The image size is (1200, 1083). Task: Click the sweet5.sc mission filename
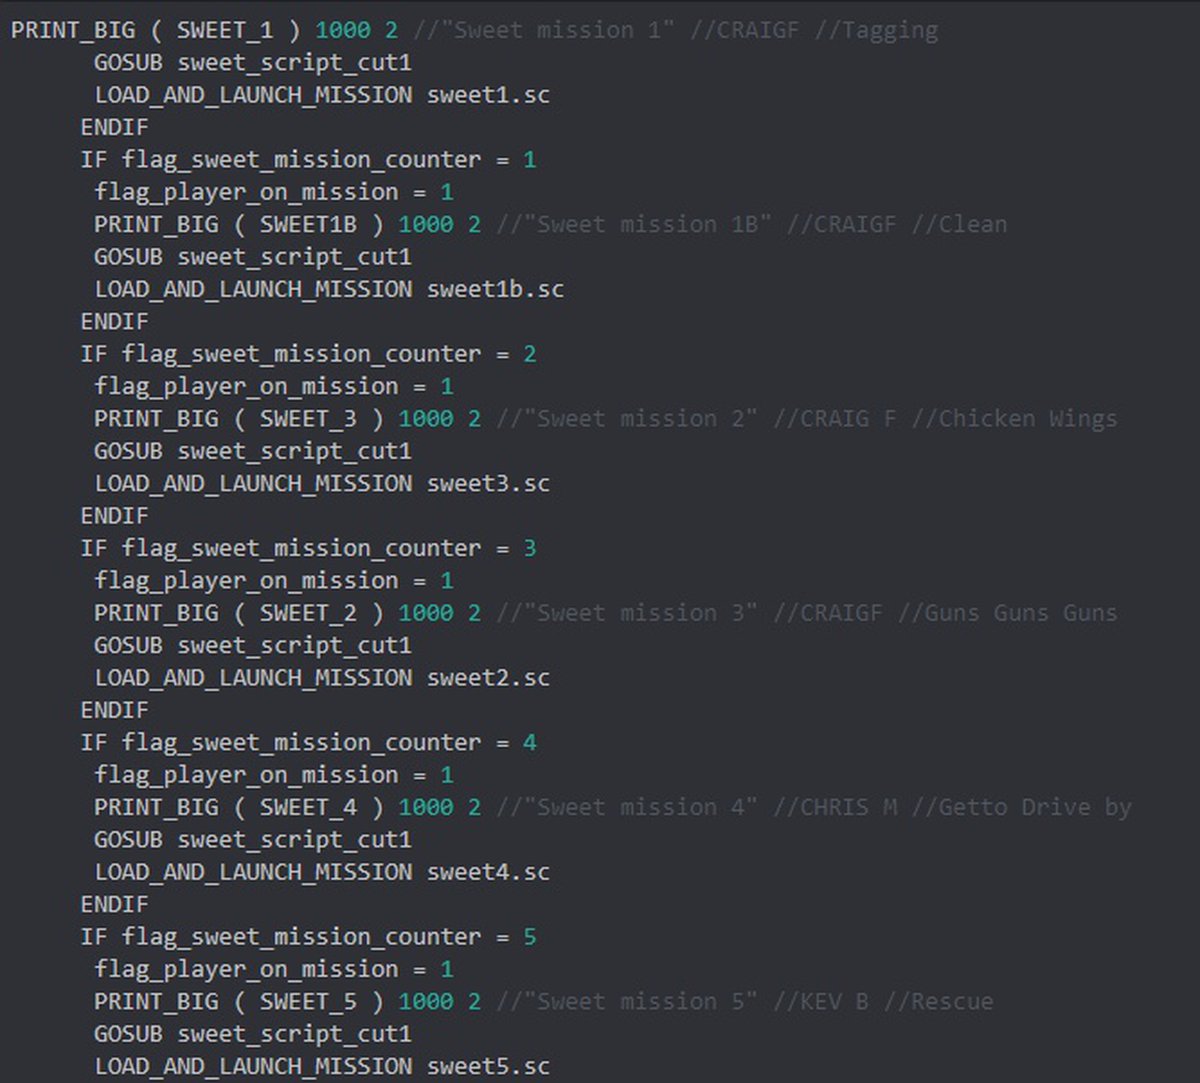(488, 1065)
